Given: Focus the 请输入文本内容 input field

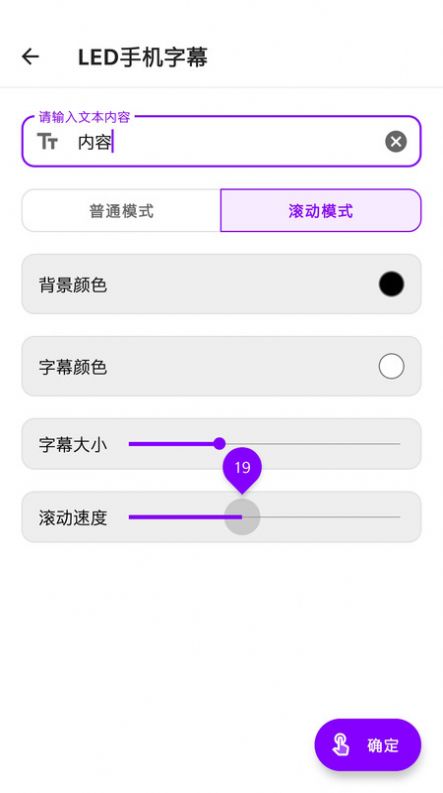Looking at the screenshot, I should pos(222,142).
